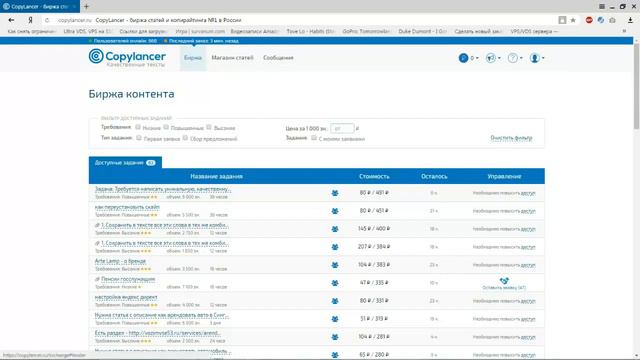Viewport: 640px width, 360px height.
Task: Open task 'настройка яндекс директ'
Action: (126, 297)
